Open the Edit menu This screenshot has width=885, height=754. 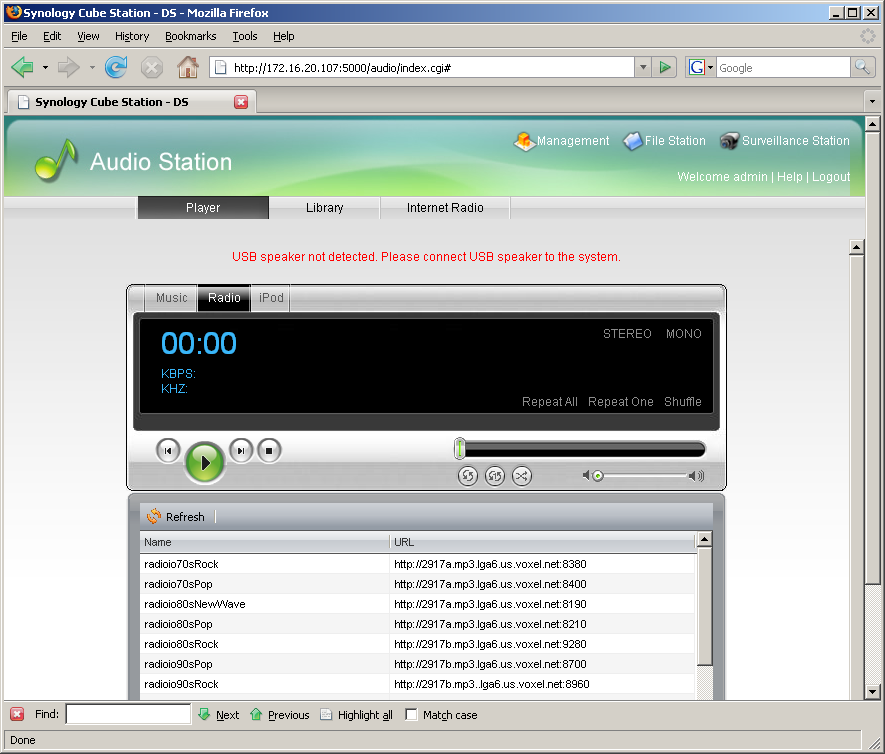click(x=52, y=36)
